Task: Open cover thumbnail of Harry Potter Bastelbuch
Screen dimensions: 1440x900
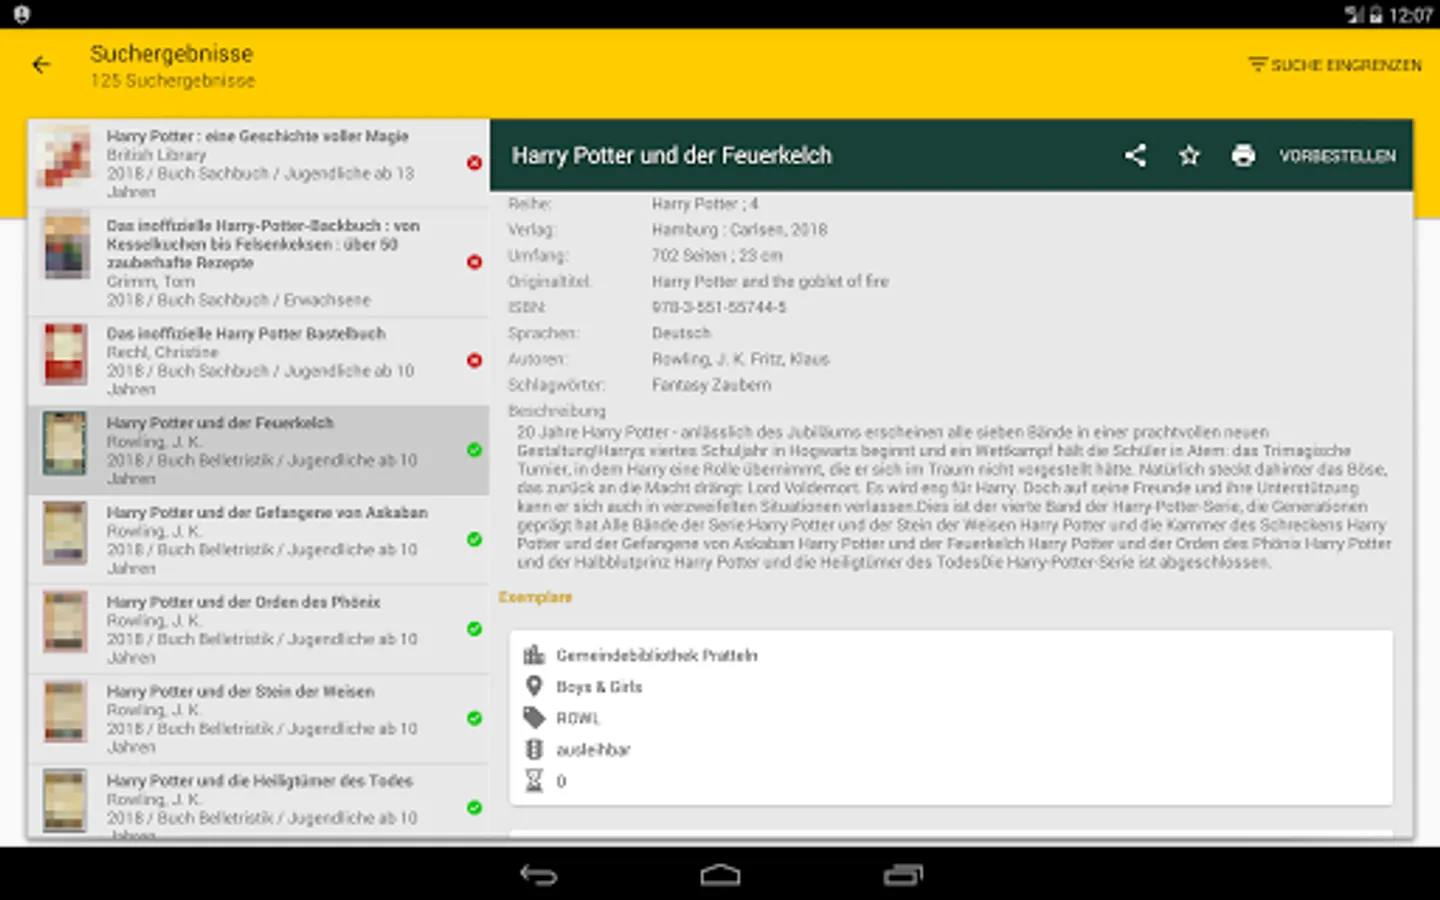Action: point(65,354)
